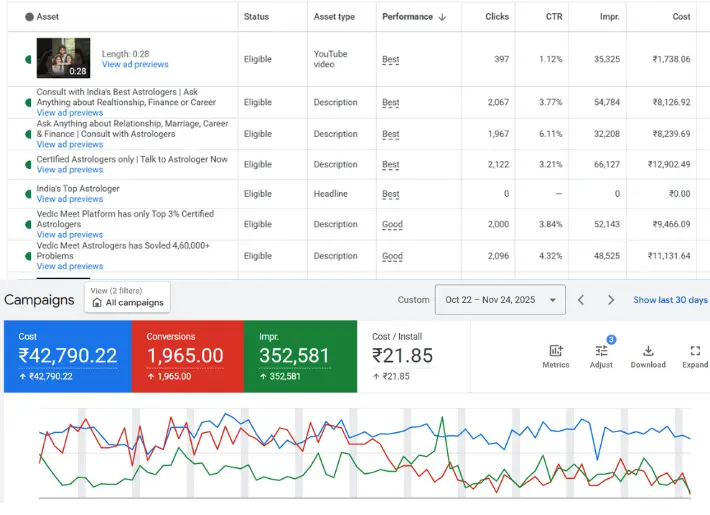Expand the Conversions metric scorecard
The height and width of the screenshot is (515, 710).
click(x=186, y=356)
